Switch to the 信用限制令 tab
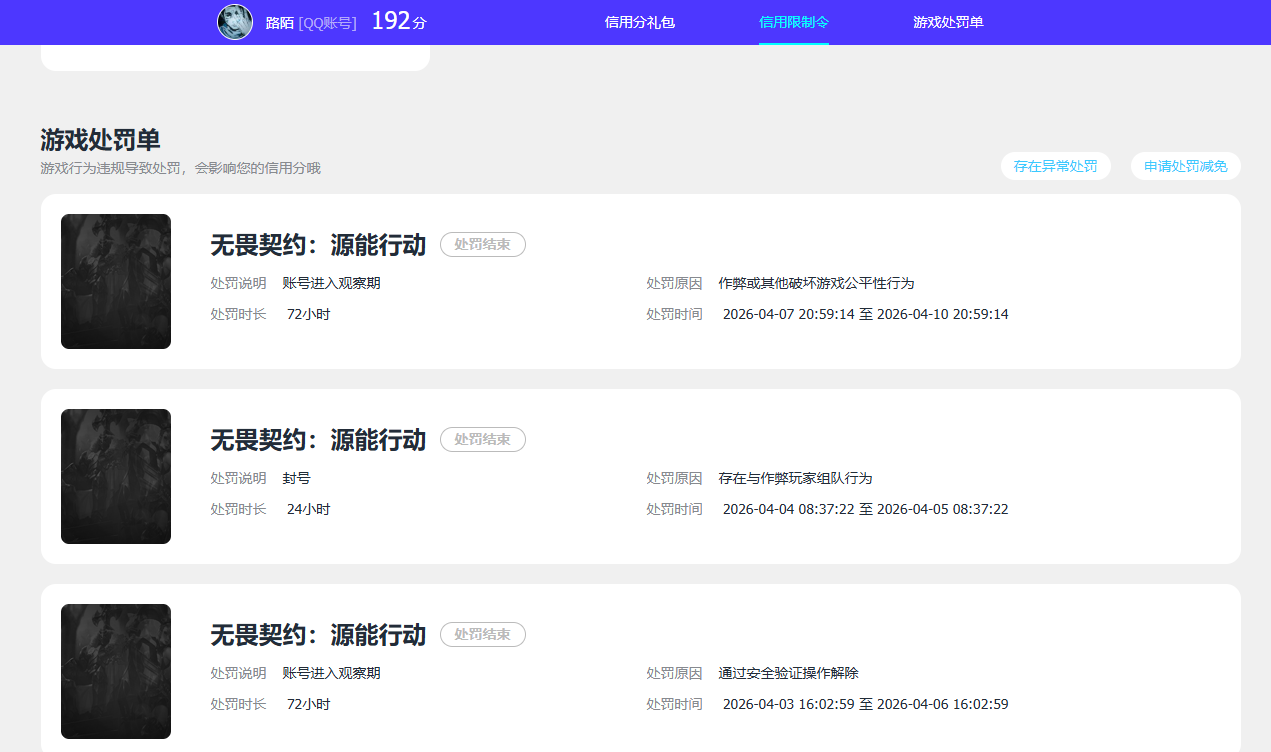This screenshot has height=752, width=1271. click(x=794, y=22)
